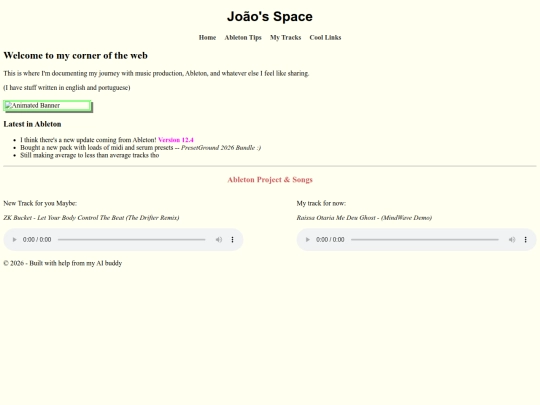Open the Cool Links page
Image resolution: width=540 pixels, height=405 pixels.
click(x=325, y=38)
